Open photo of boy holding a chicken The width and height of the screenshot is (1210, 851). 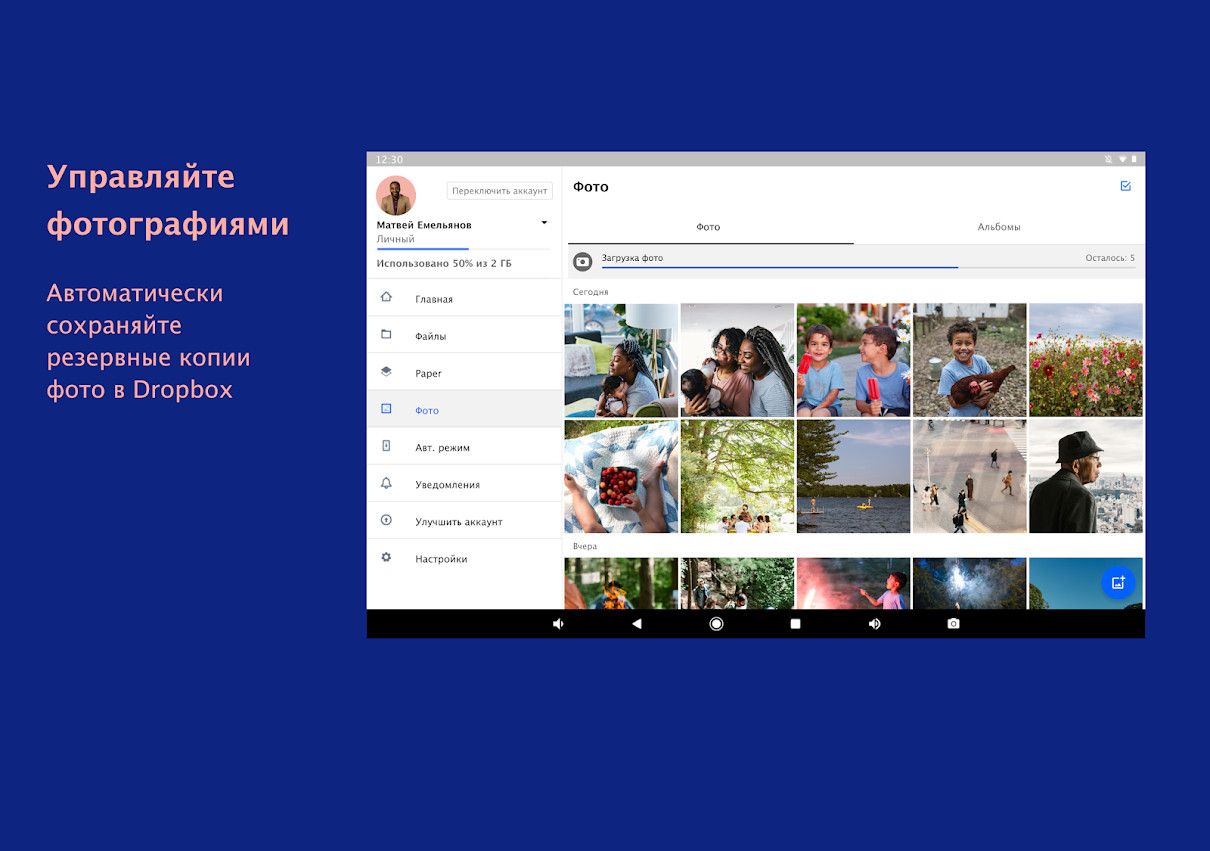pyautogui.click(x=969, y=360)
